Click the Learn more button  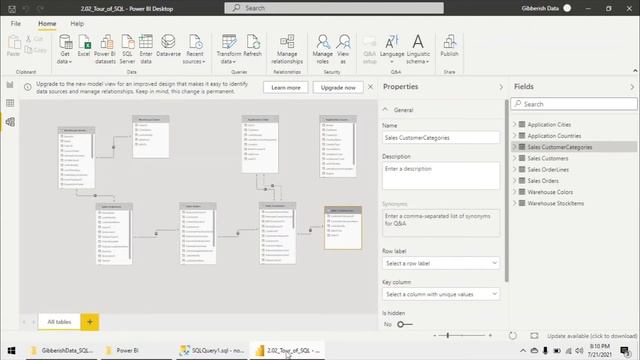[x=286, y=87]
